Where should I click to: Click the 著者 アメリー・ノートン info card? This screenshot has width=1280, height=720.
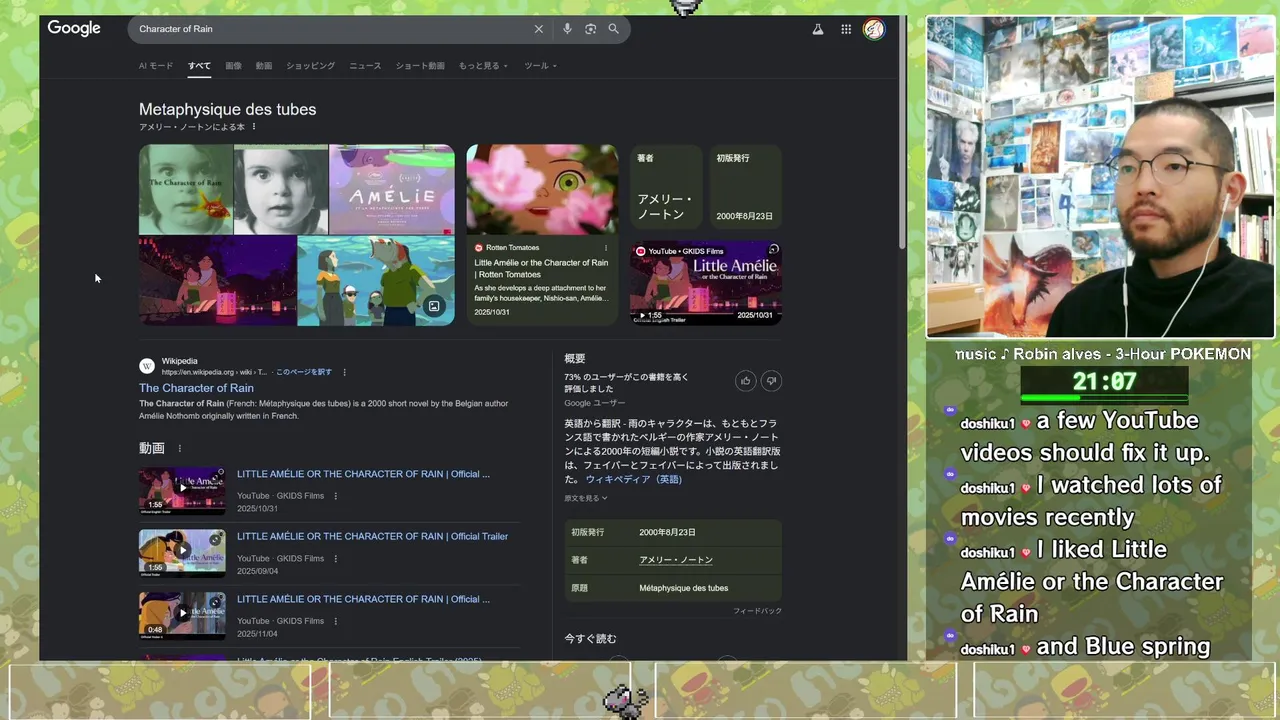click(x=666, y=187)
